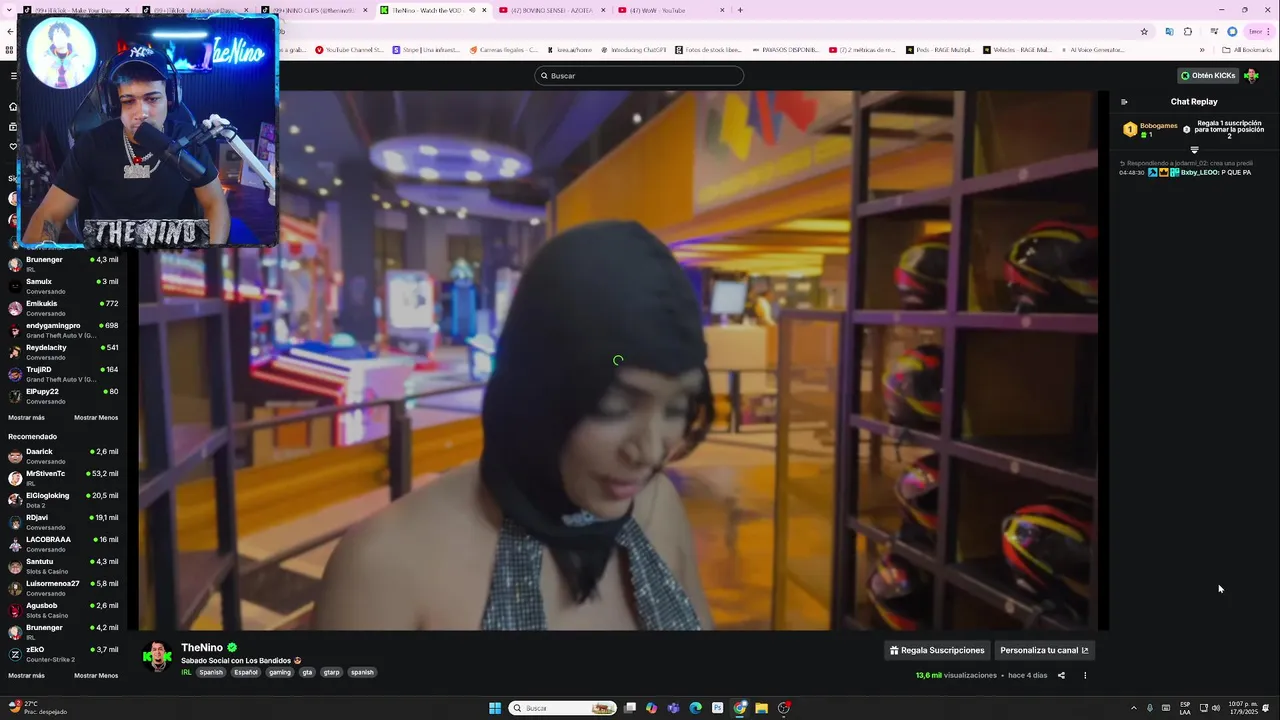
Task: Click the search field labeled Buscar
Action: (639, 76)
